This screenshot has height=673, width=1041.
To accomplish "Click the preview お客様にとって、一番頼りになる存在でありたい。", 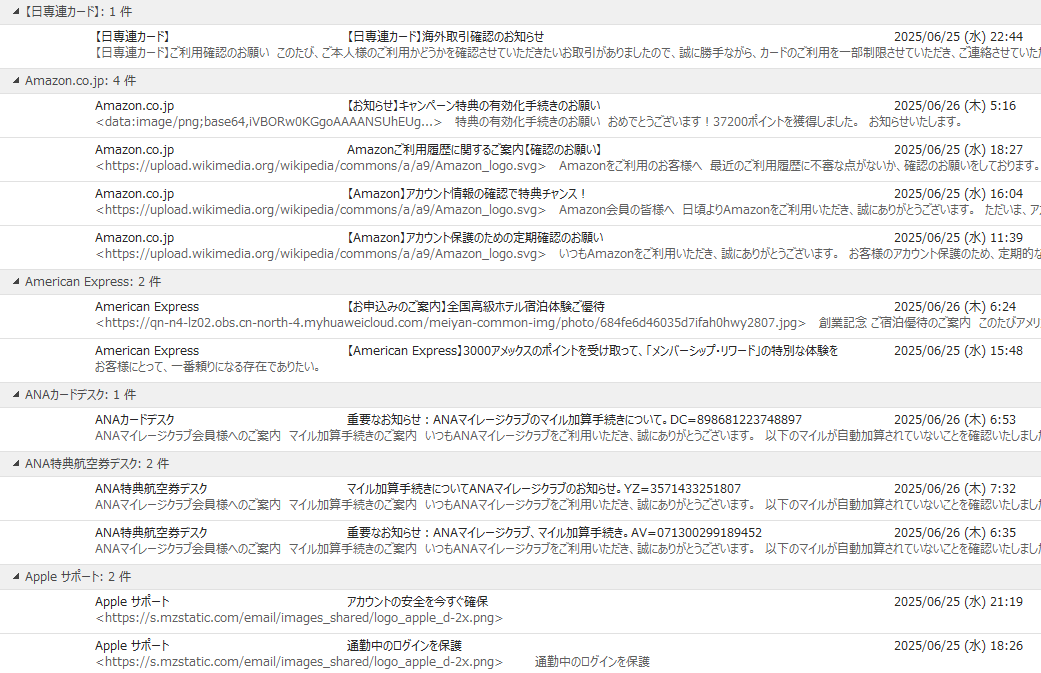I will click(208, 366).
